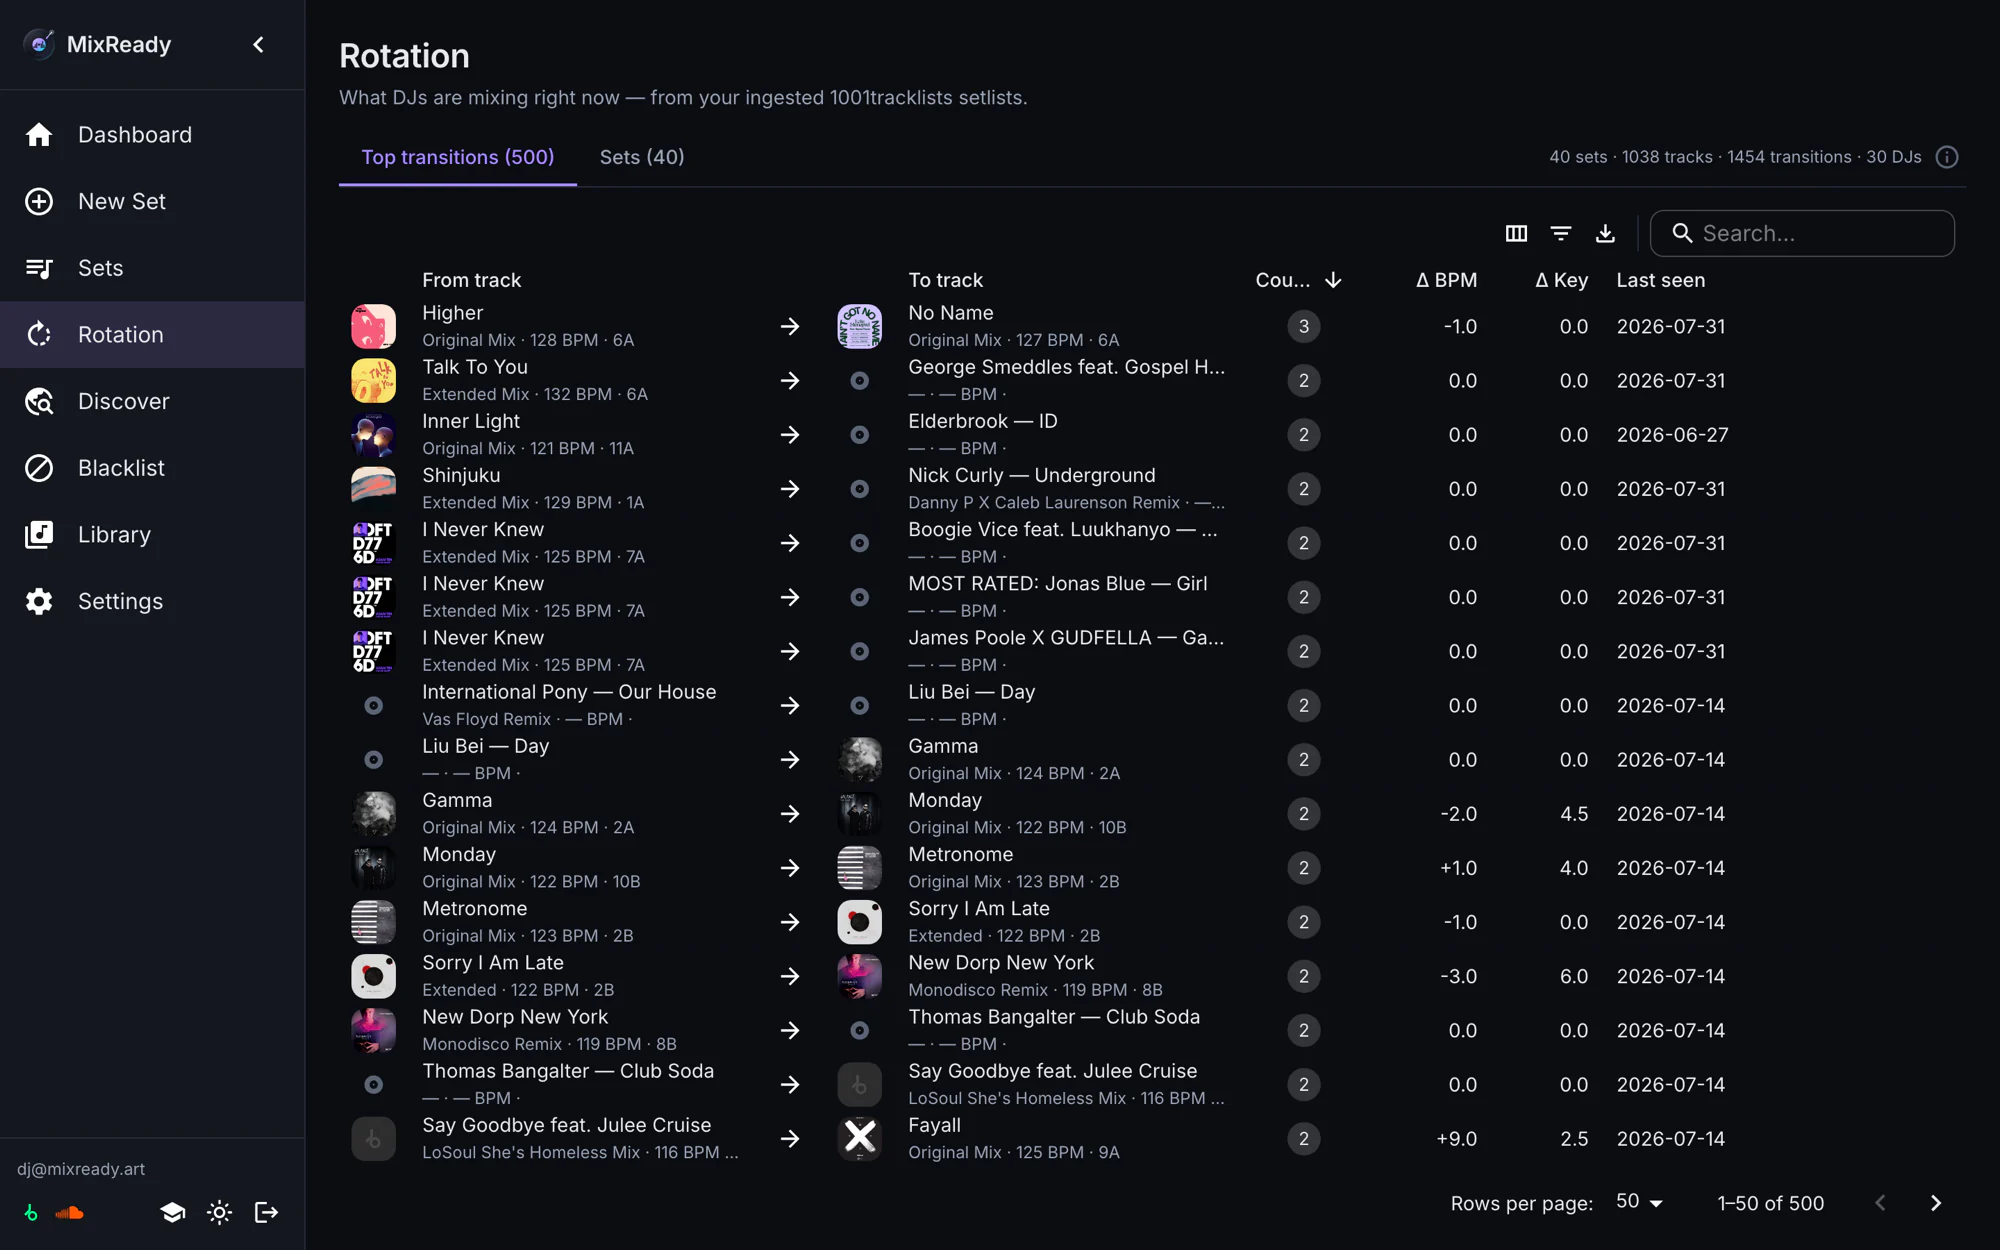Screen dimensions: 2000x1250
Task: Select the 'George Smeddles feat. Gospel H...' track title
Action: (x=1066, y=367)
